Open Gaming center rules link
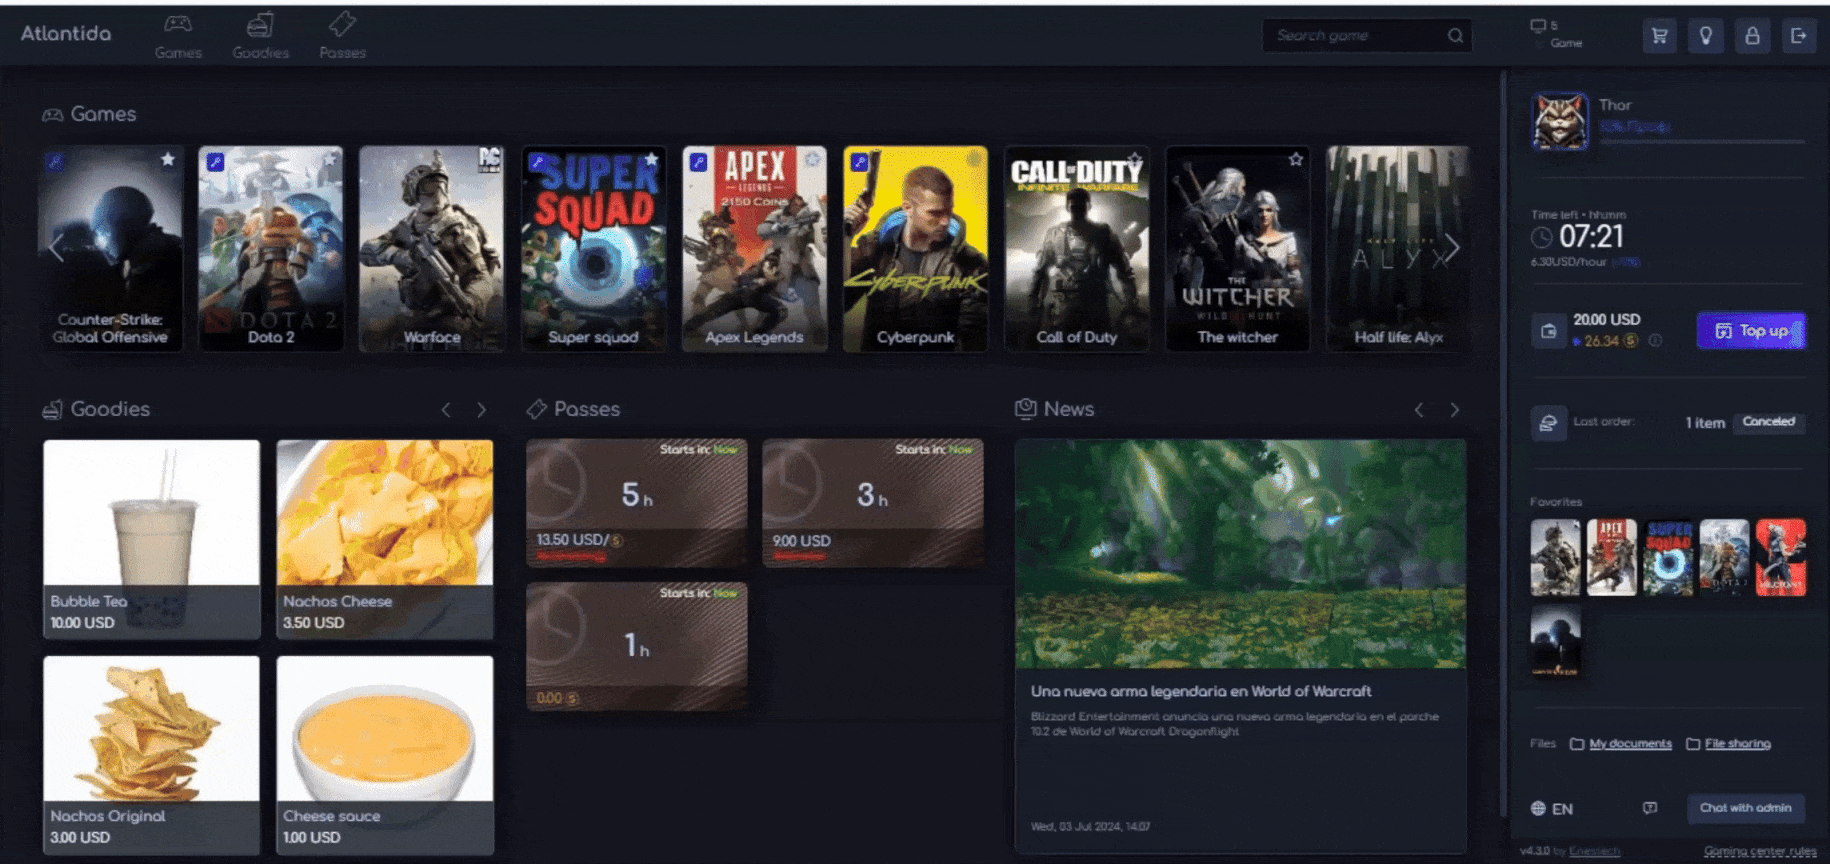Image resolution: width=1830 pixels, height=864 pixels. [1760, 852]
